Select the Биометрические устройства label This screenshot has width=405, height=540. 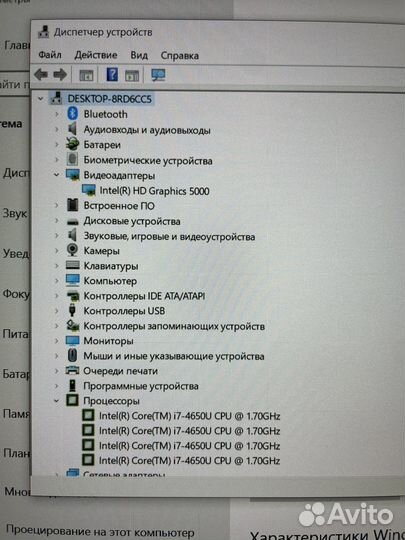coord(148,160)
